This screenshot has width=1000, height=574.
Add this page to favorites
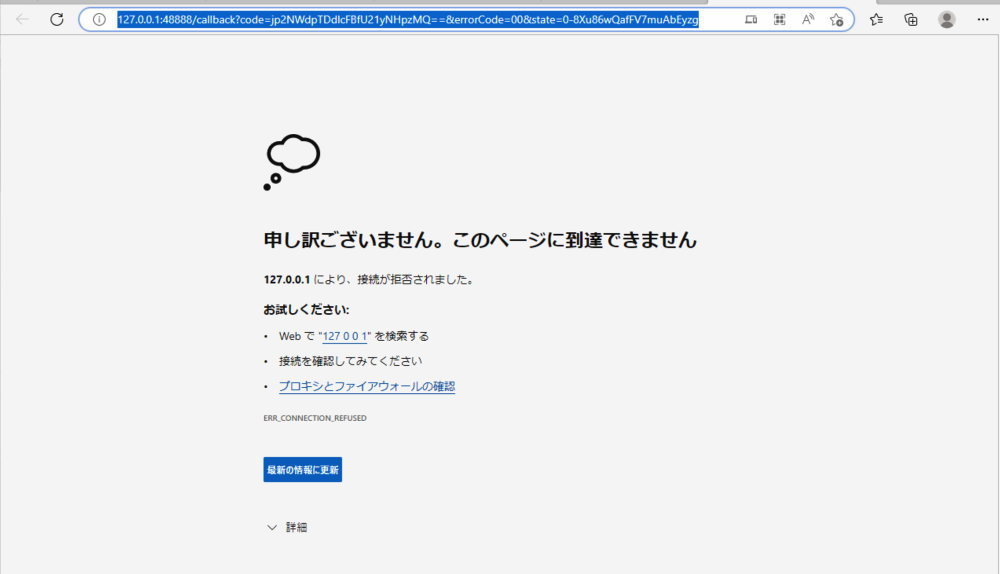[x=837, y=20]
